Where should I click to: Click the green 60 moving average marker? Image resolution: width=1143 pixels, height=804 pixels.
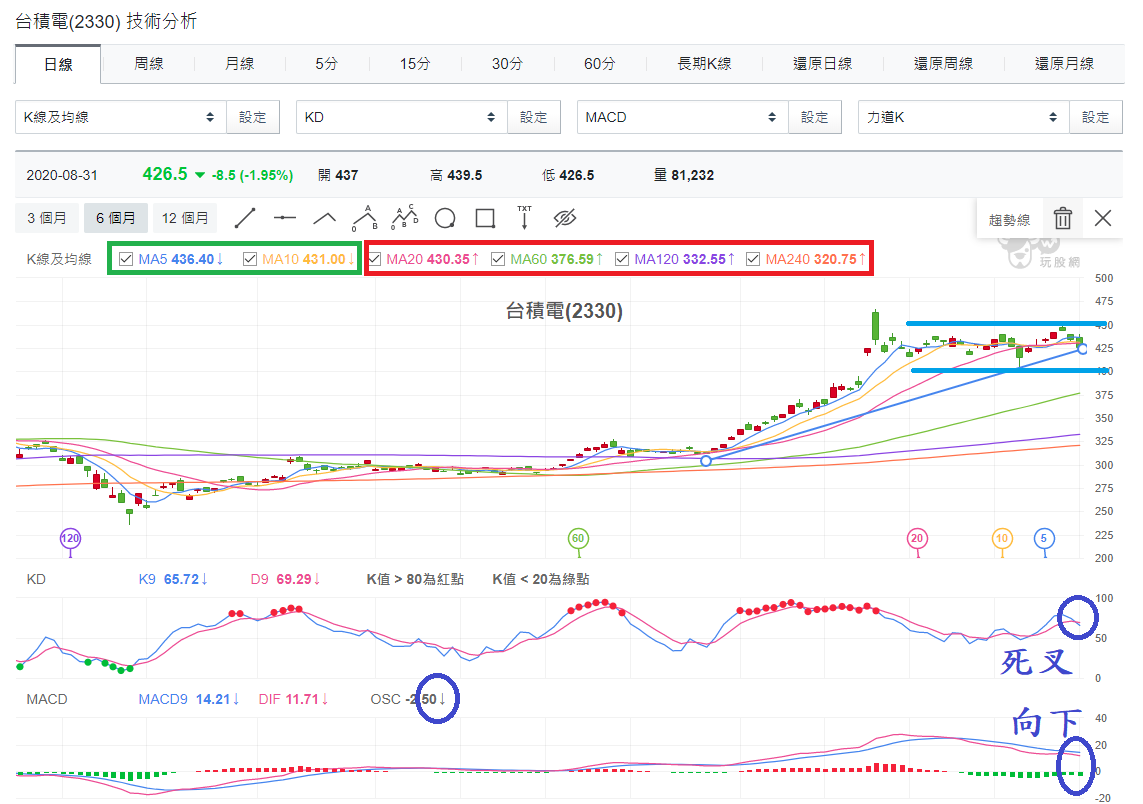[x=578, y=539]
